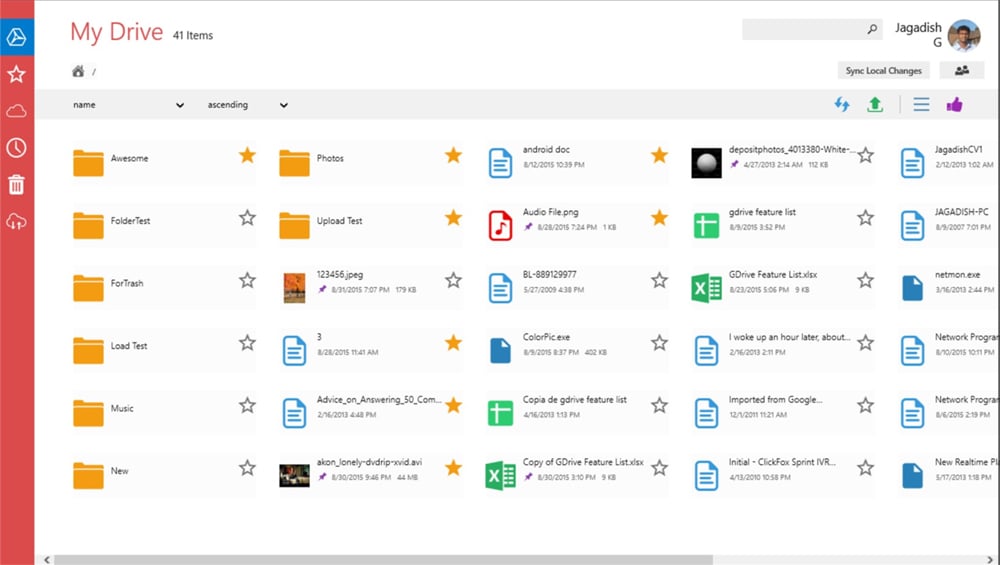Click the Sync Local Changes button

[883, 71]
